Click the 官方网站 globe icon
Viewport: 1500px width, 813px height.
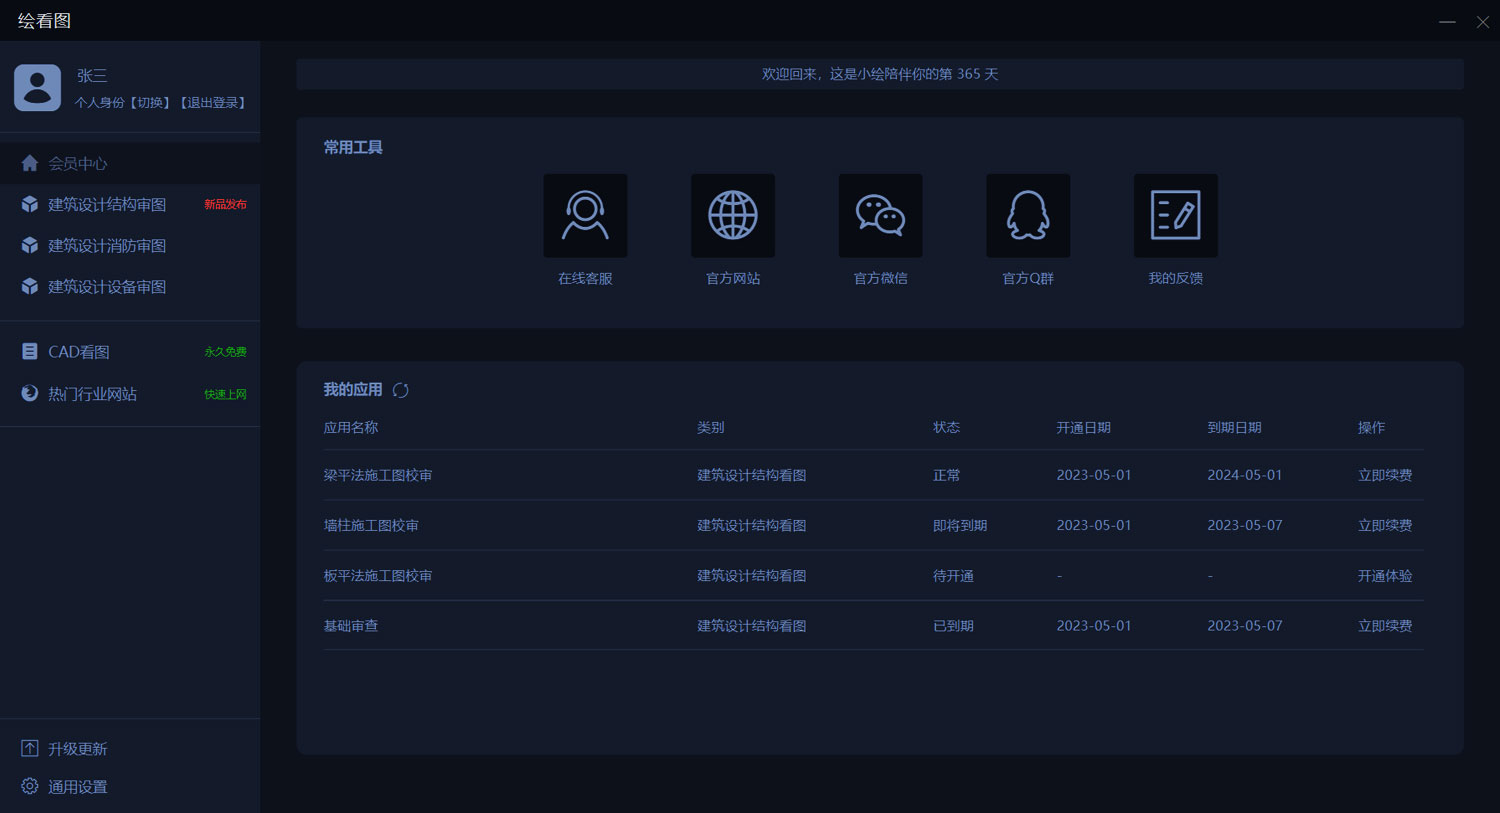(x=733, y=216)
